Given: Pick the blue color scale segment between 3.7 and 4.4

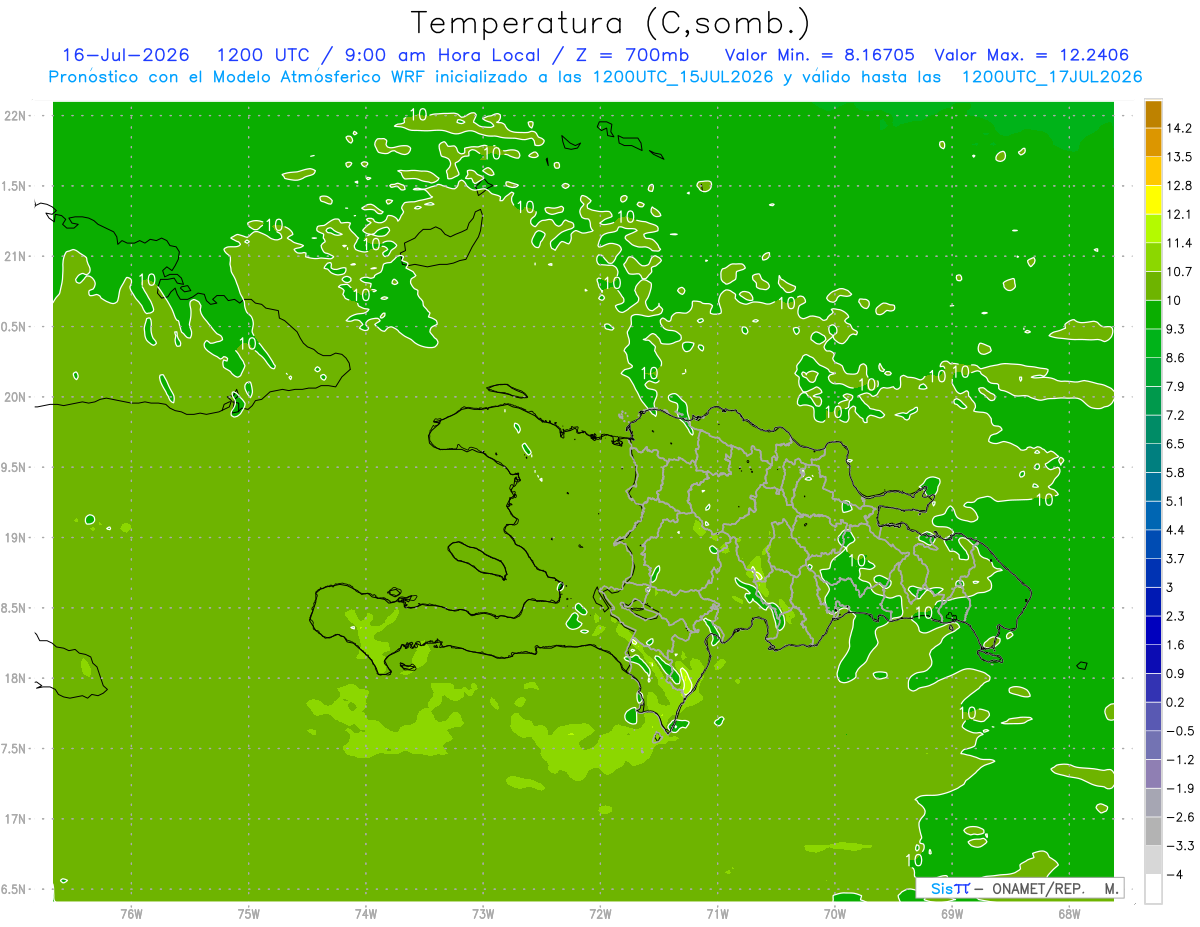Looking at the screenshot, I should [x=1153, y=544].
